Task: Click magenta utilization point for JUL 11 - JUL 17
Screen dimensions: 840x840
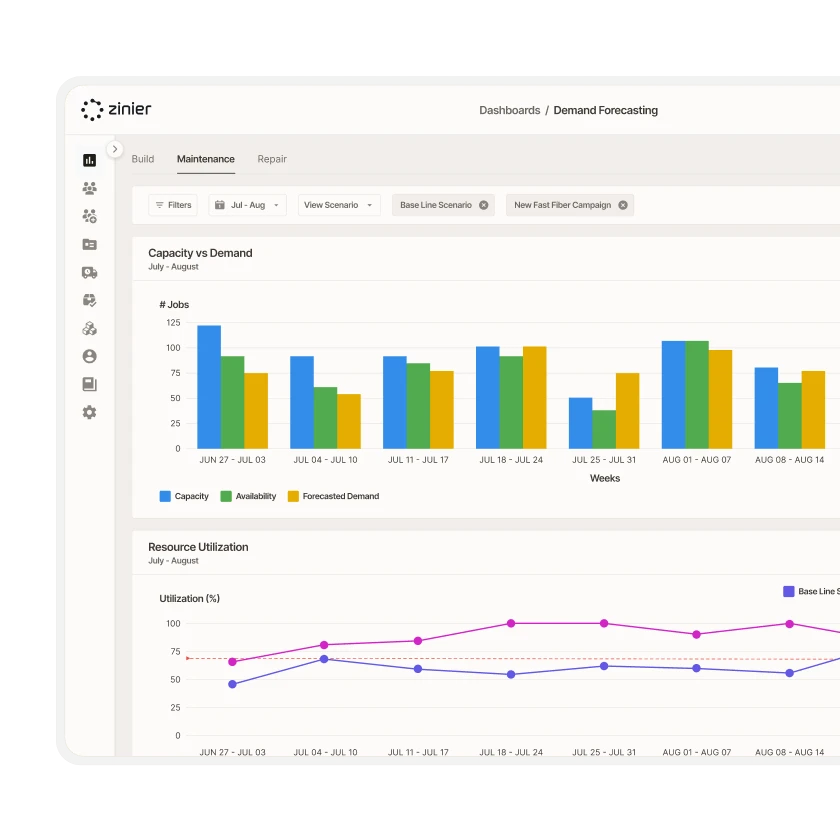Action: (x=418, y=641)
